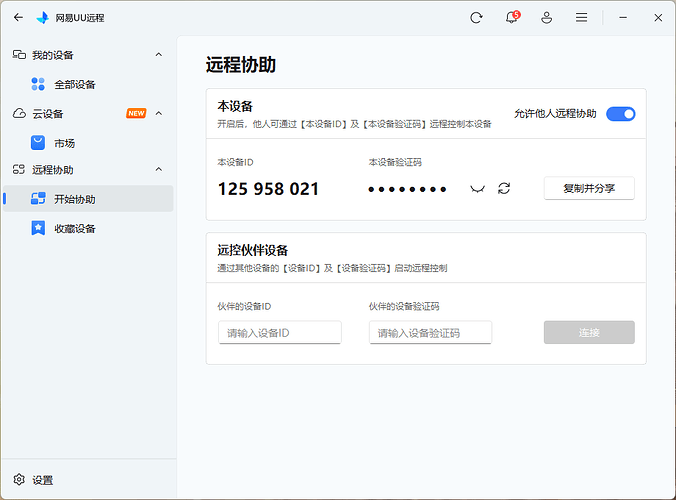Screen dimensions: 676x500
Task: Click the 云设备 cloud icon
Action: [x=19, y=113]
